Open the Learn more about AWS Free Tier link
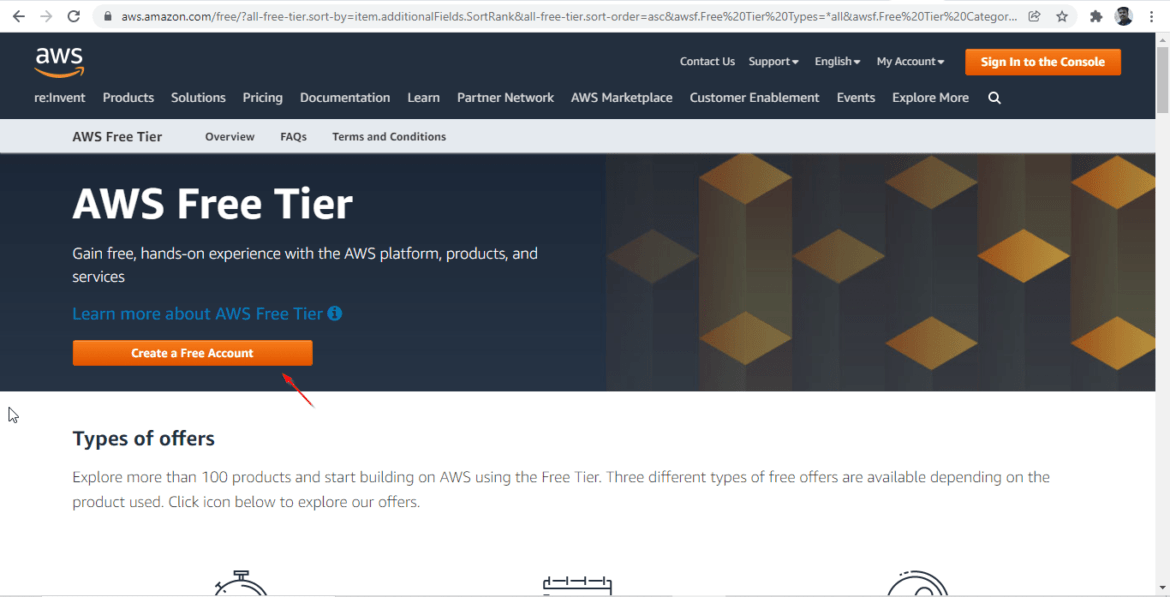This screenshot has height=597, width=1170. (196, 313)
